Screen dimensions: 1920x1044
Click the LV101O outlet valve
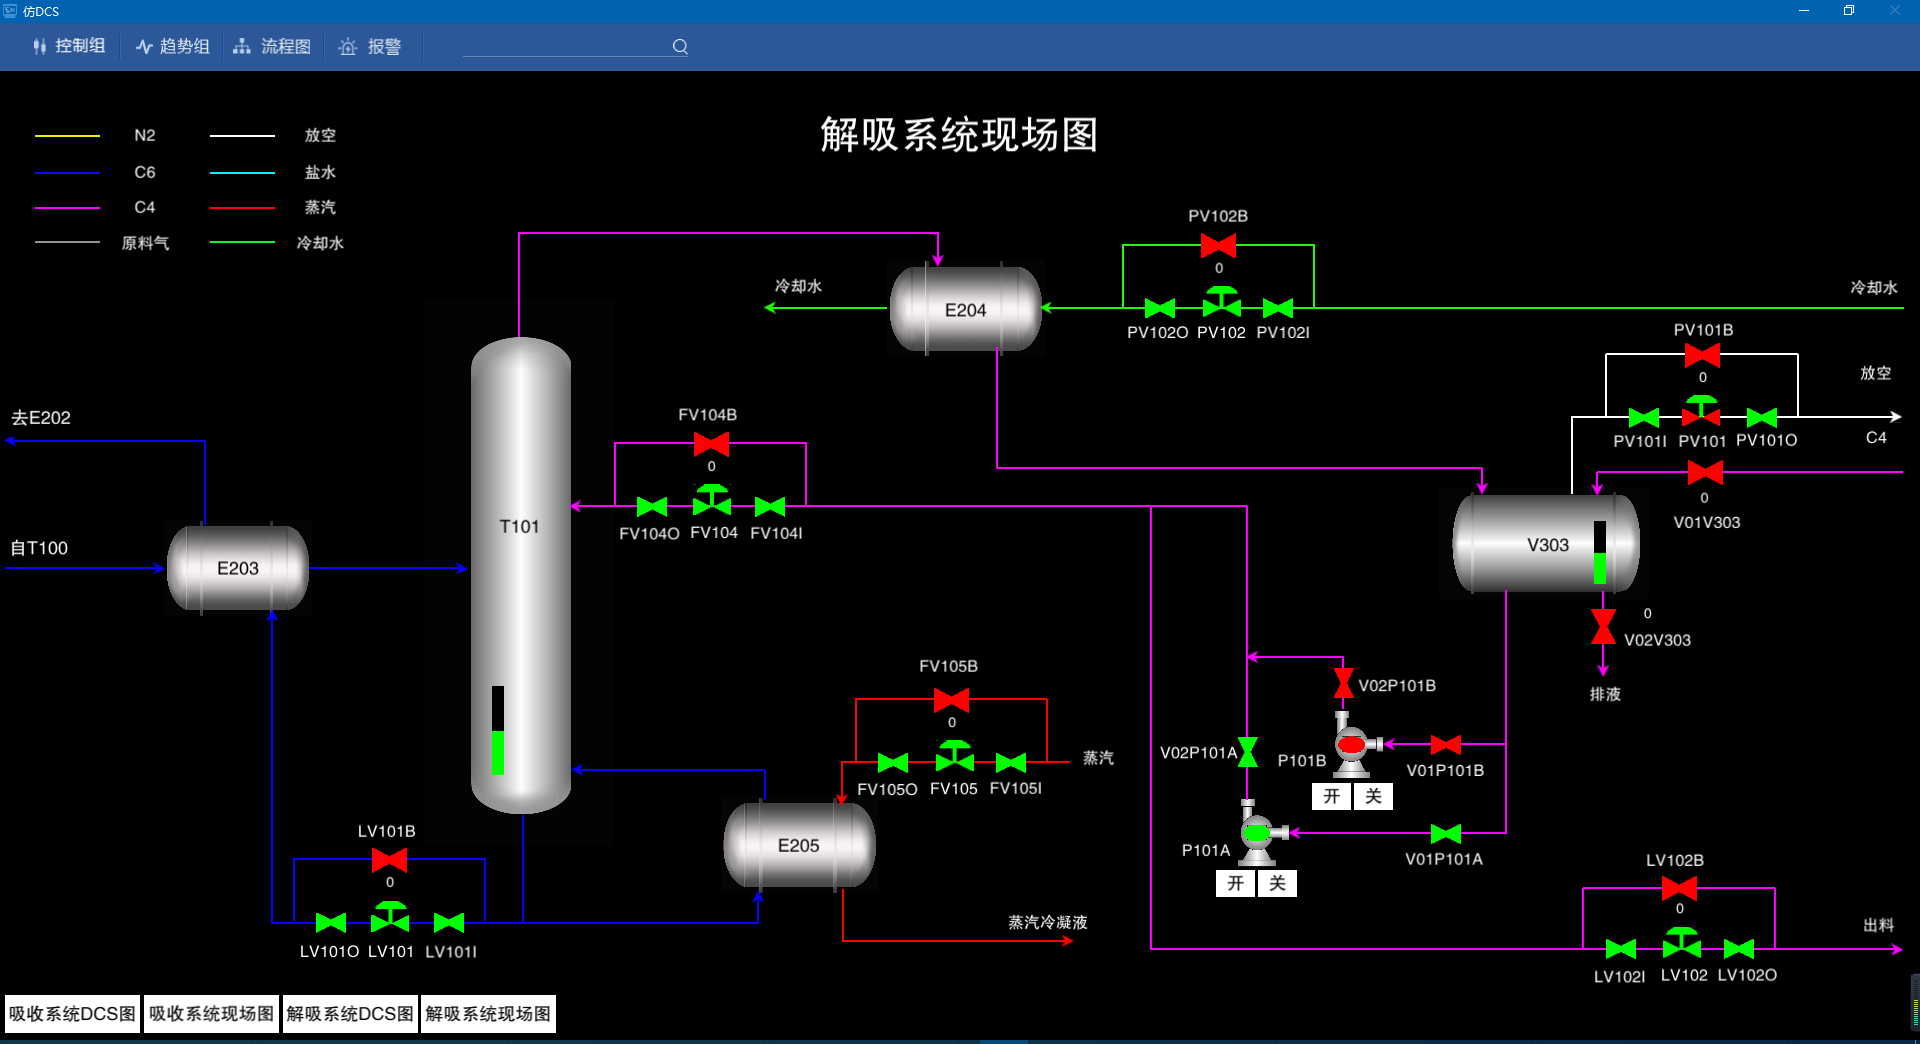331,922
